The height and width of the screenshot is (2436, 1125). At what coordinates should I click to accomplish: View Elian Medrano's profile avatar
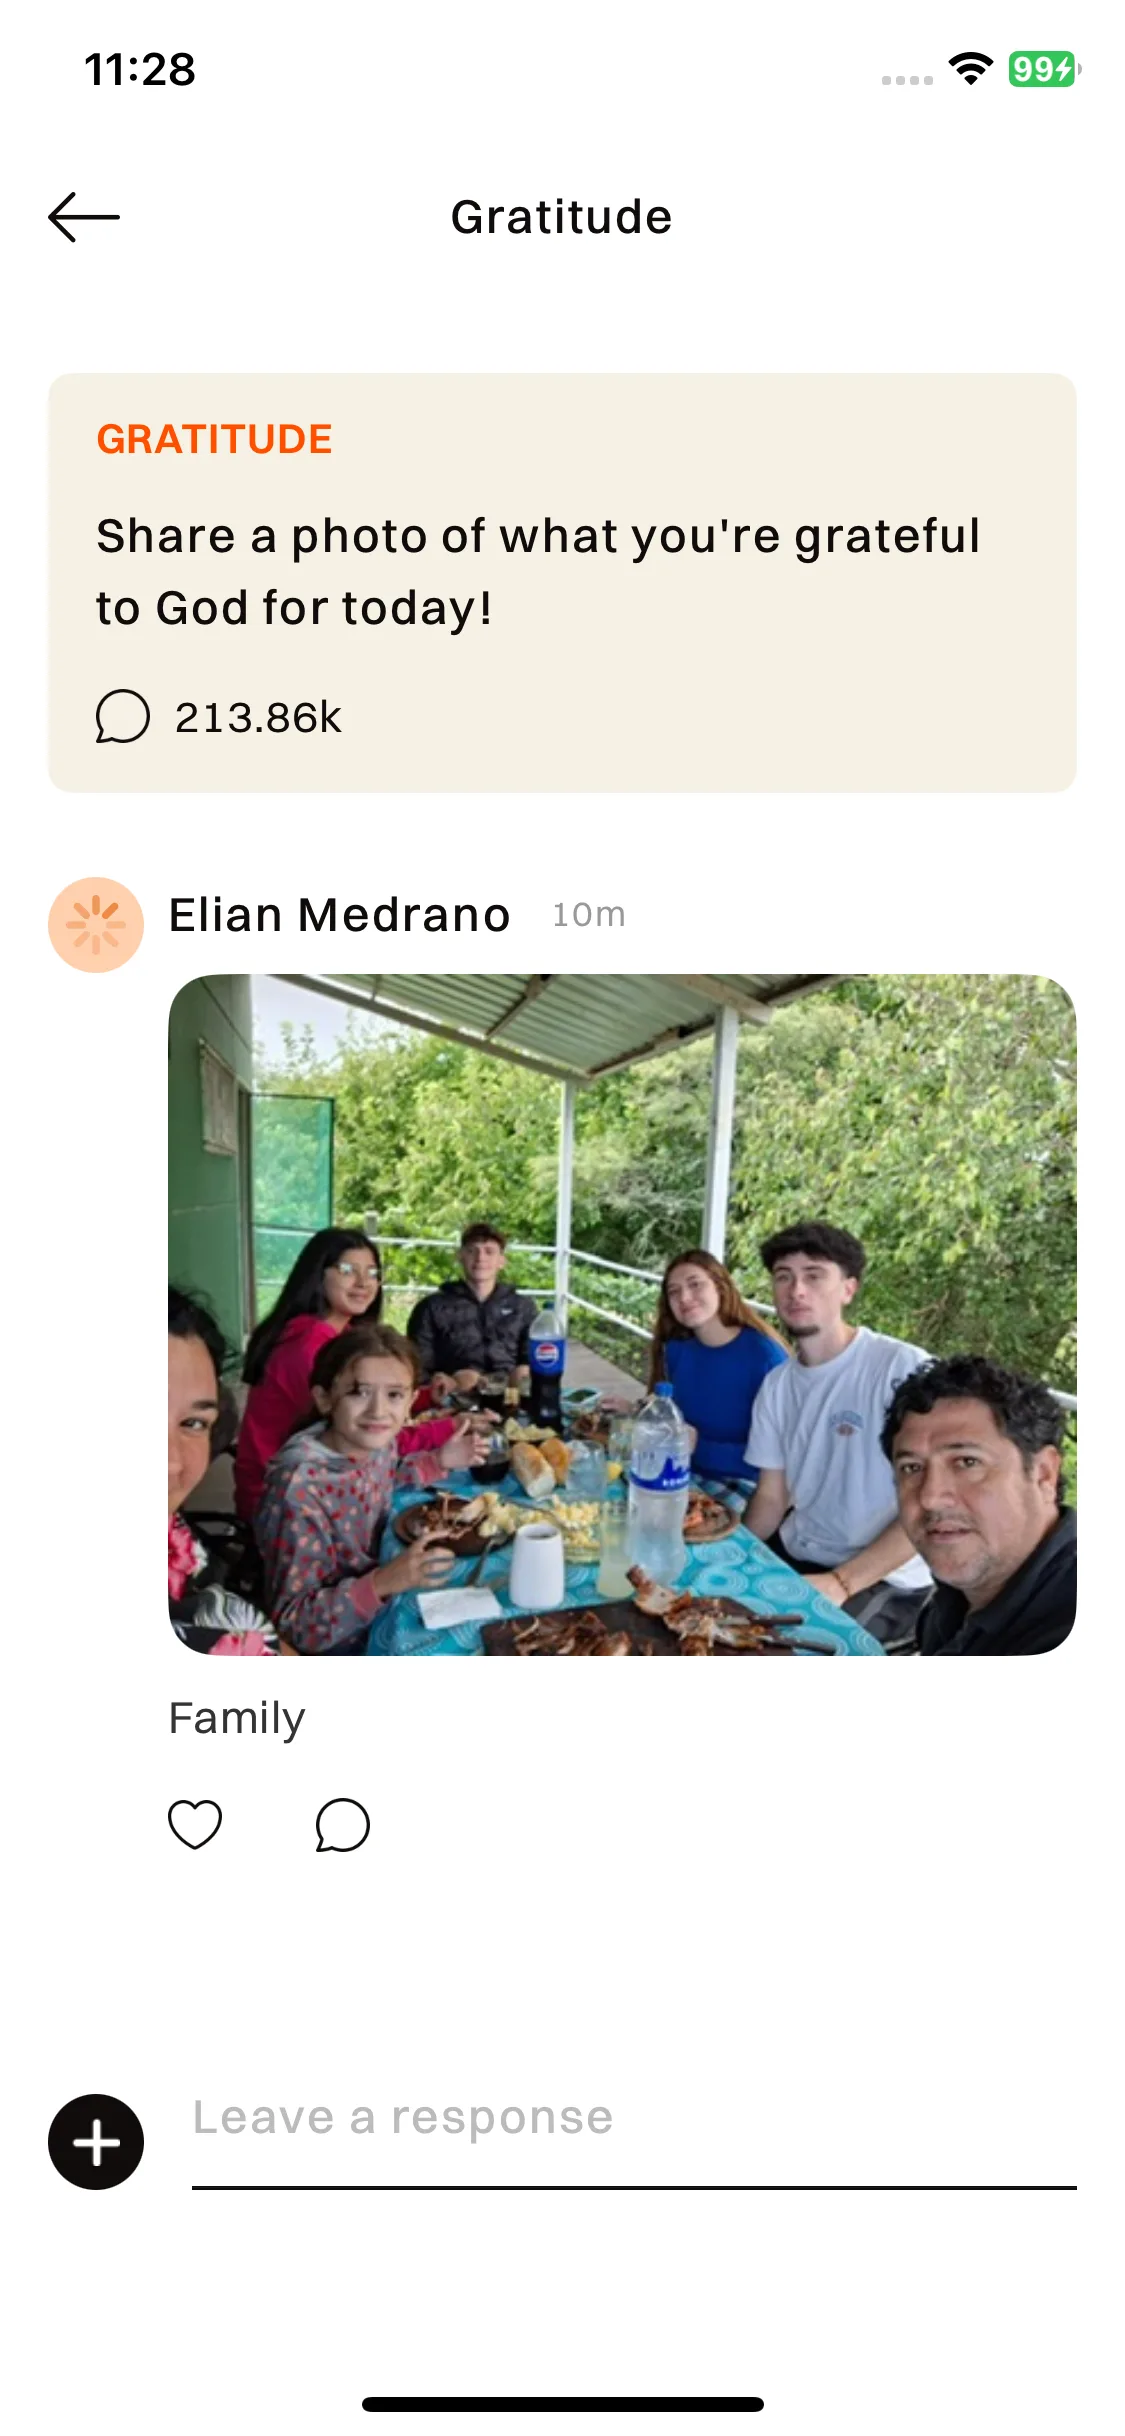click(96, 925)
